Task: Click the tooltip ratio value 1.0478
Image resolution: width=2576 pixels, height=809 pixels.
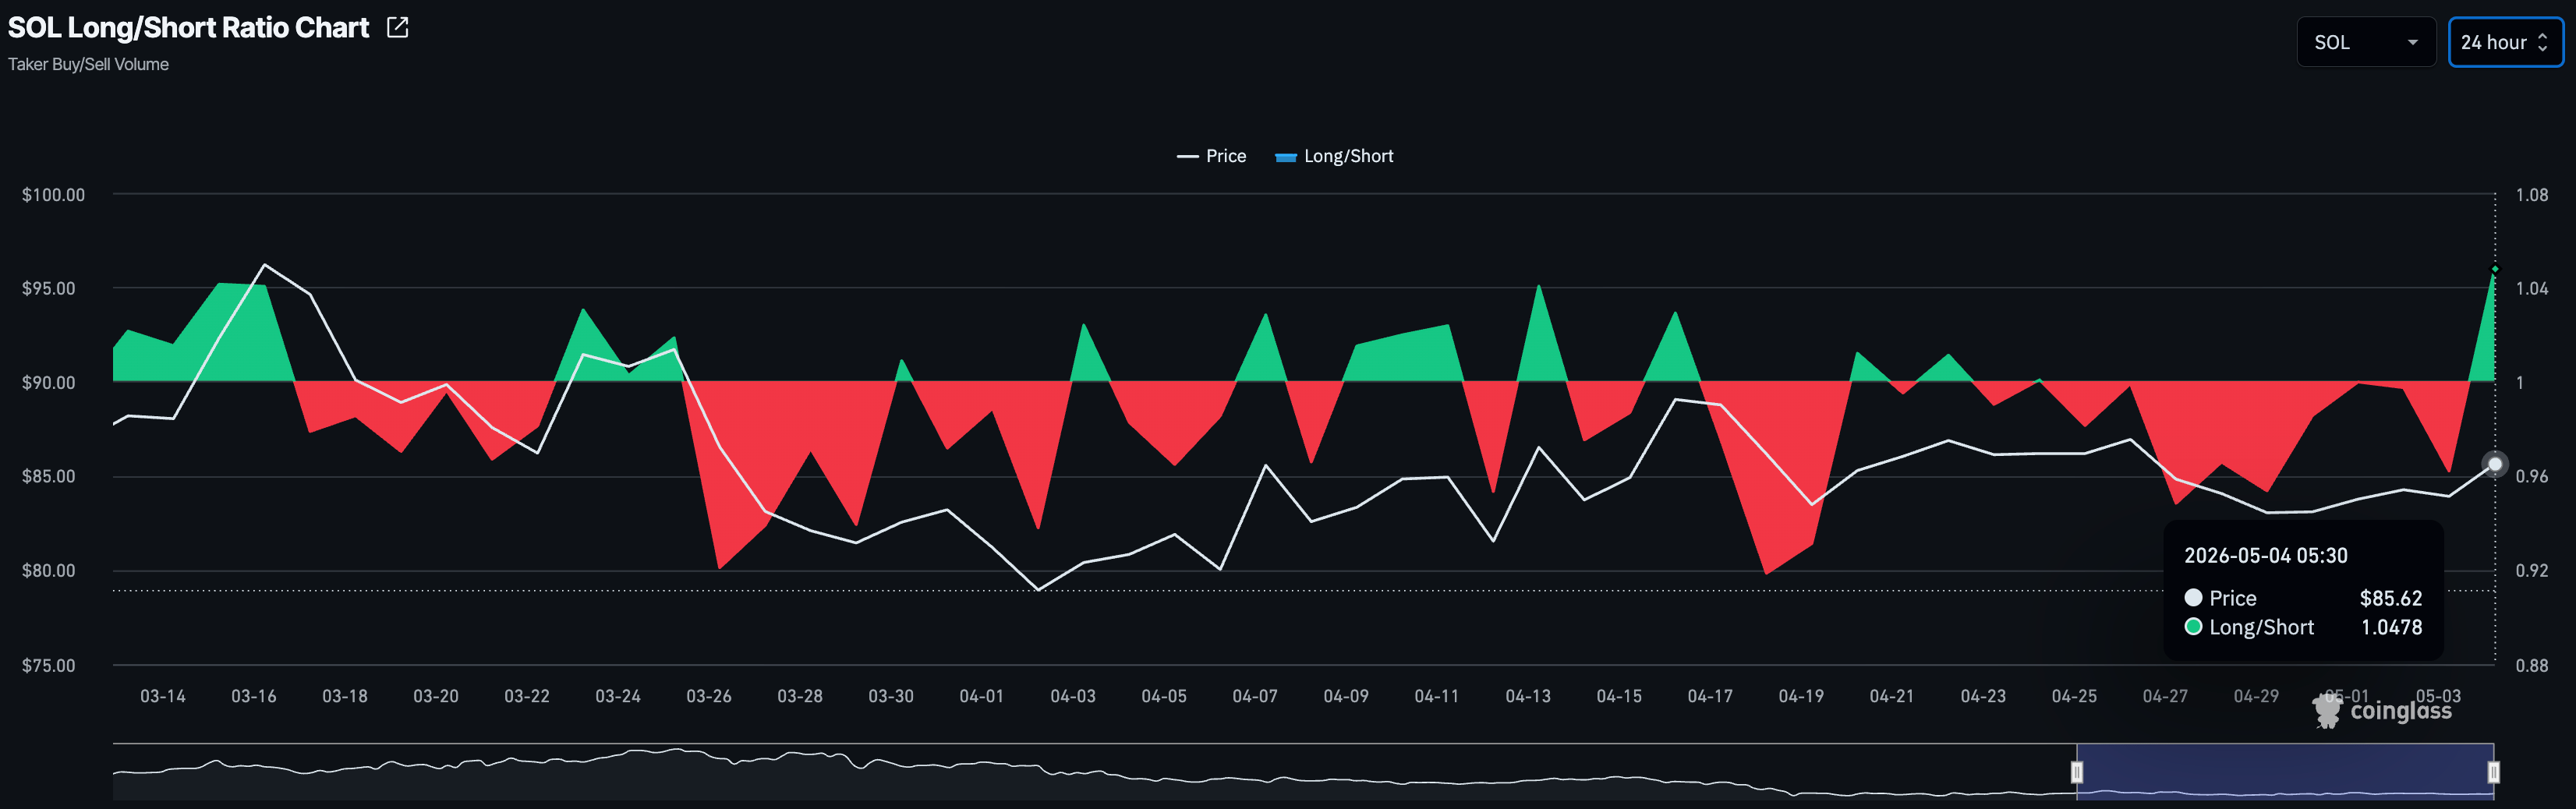Action: coord(2391,627)
